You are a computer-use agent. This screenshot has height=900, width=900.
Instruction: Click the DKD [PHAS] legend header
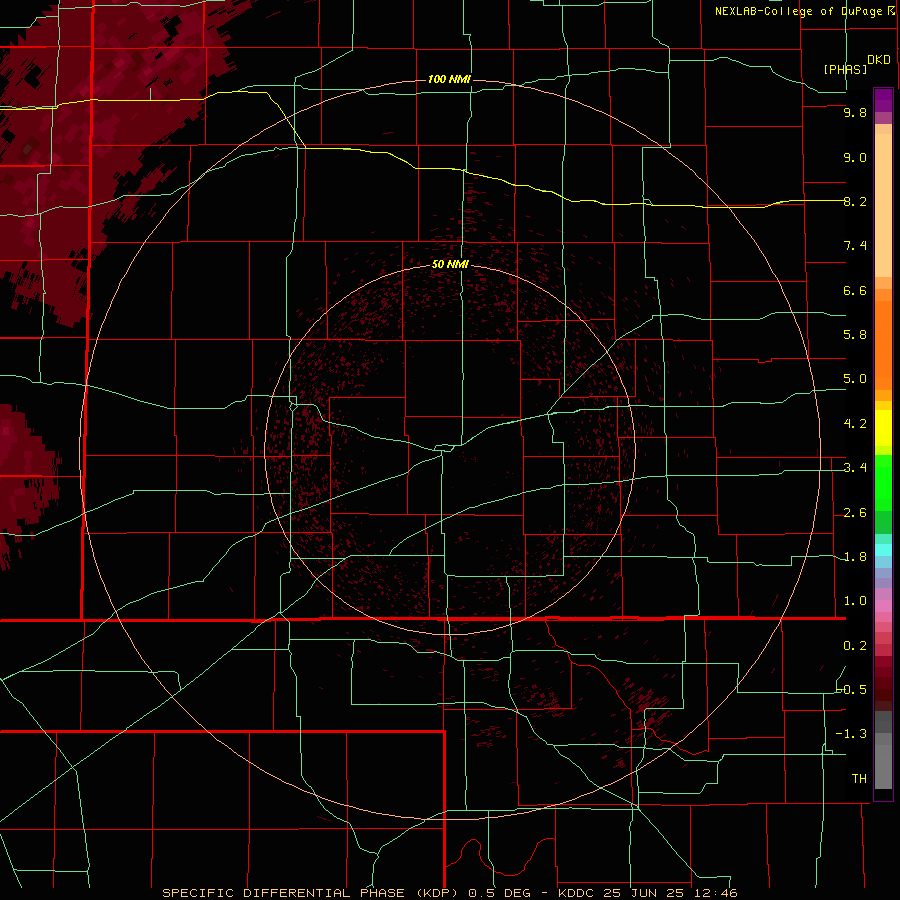[856, 64]
